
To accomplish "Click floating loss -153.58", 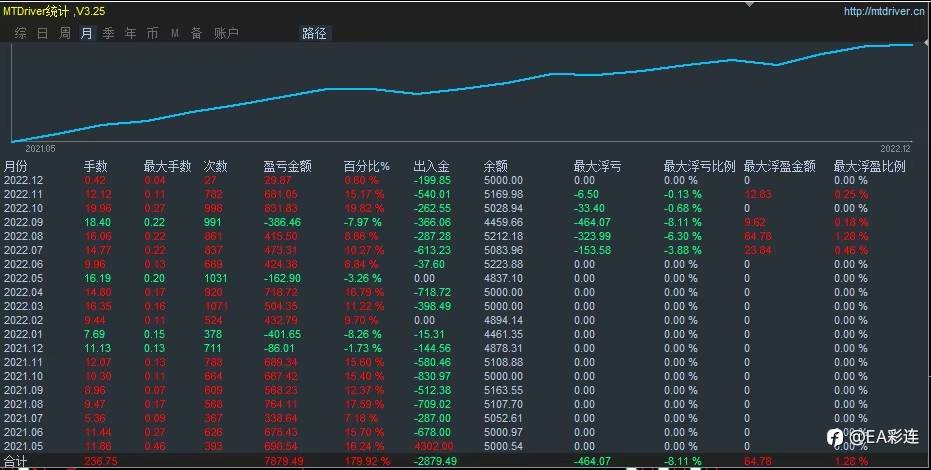I will (592, 250).
